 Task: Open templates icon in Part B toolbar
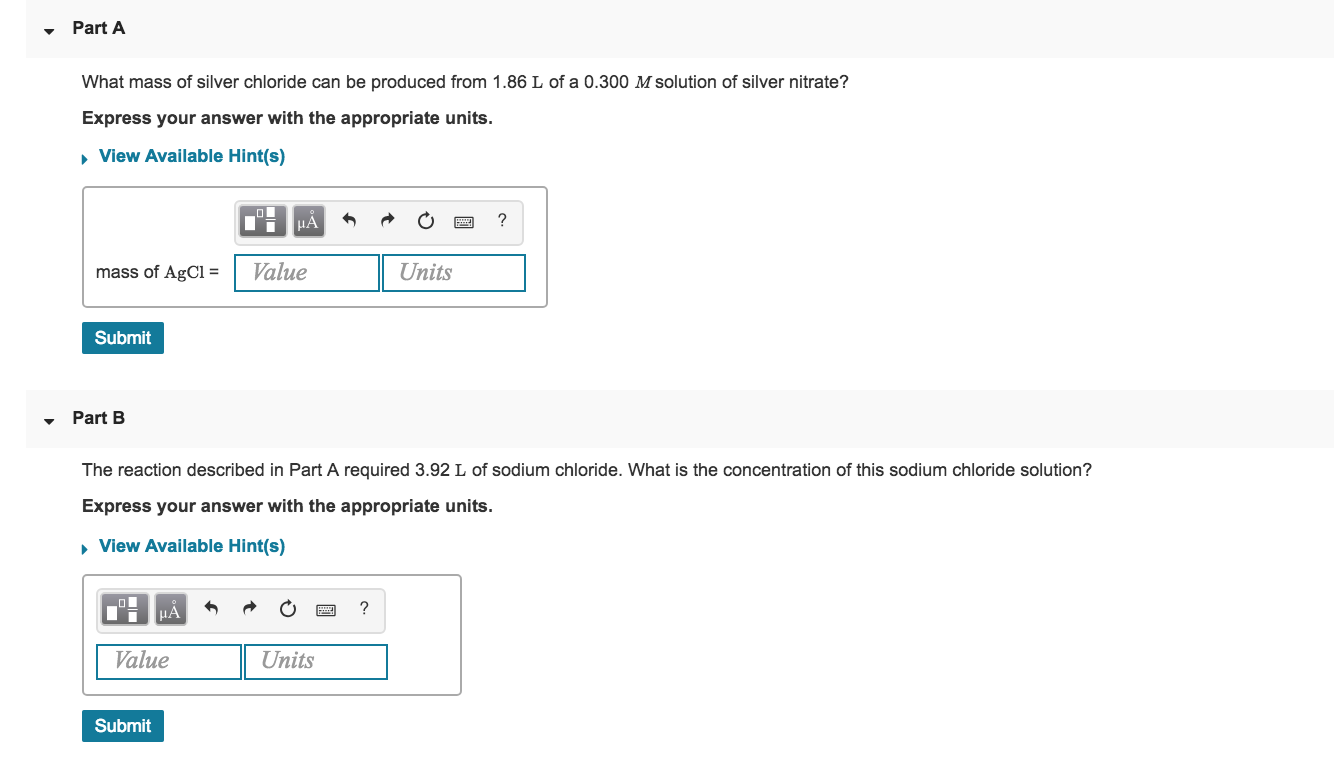[125, 609]
